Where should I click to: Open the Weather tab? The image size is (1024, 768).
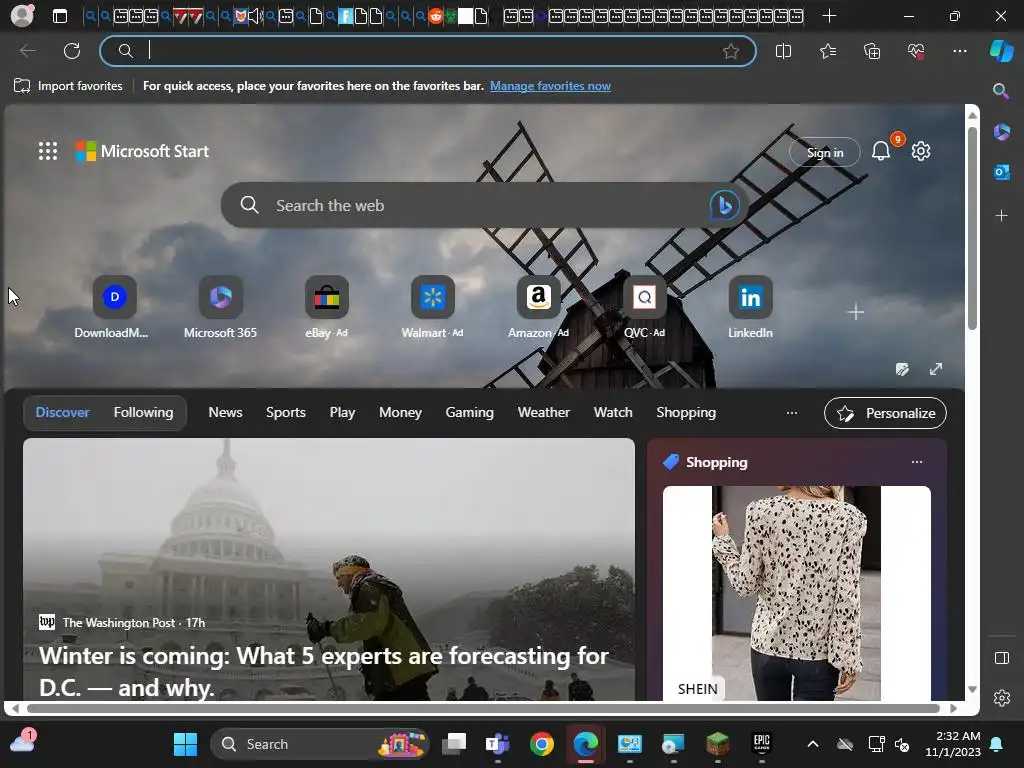[543, 413]
